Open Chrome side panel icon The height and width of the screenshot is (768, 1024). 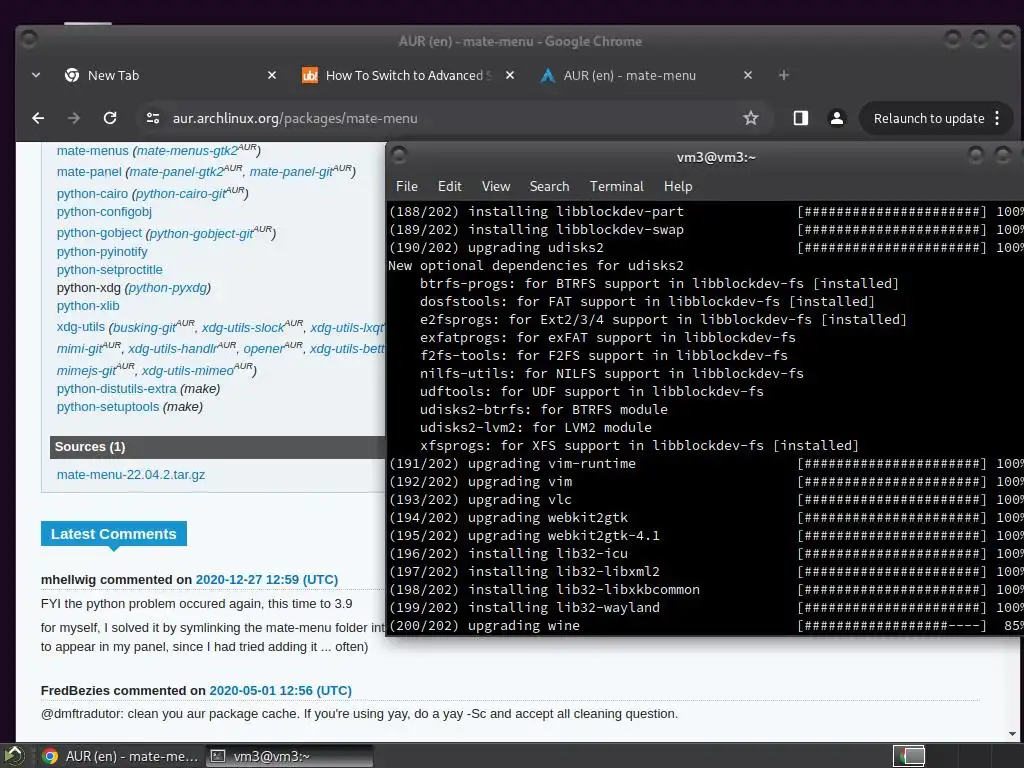(x=801, y=118)
